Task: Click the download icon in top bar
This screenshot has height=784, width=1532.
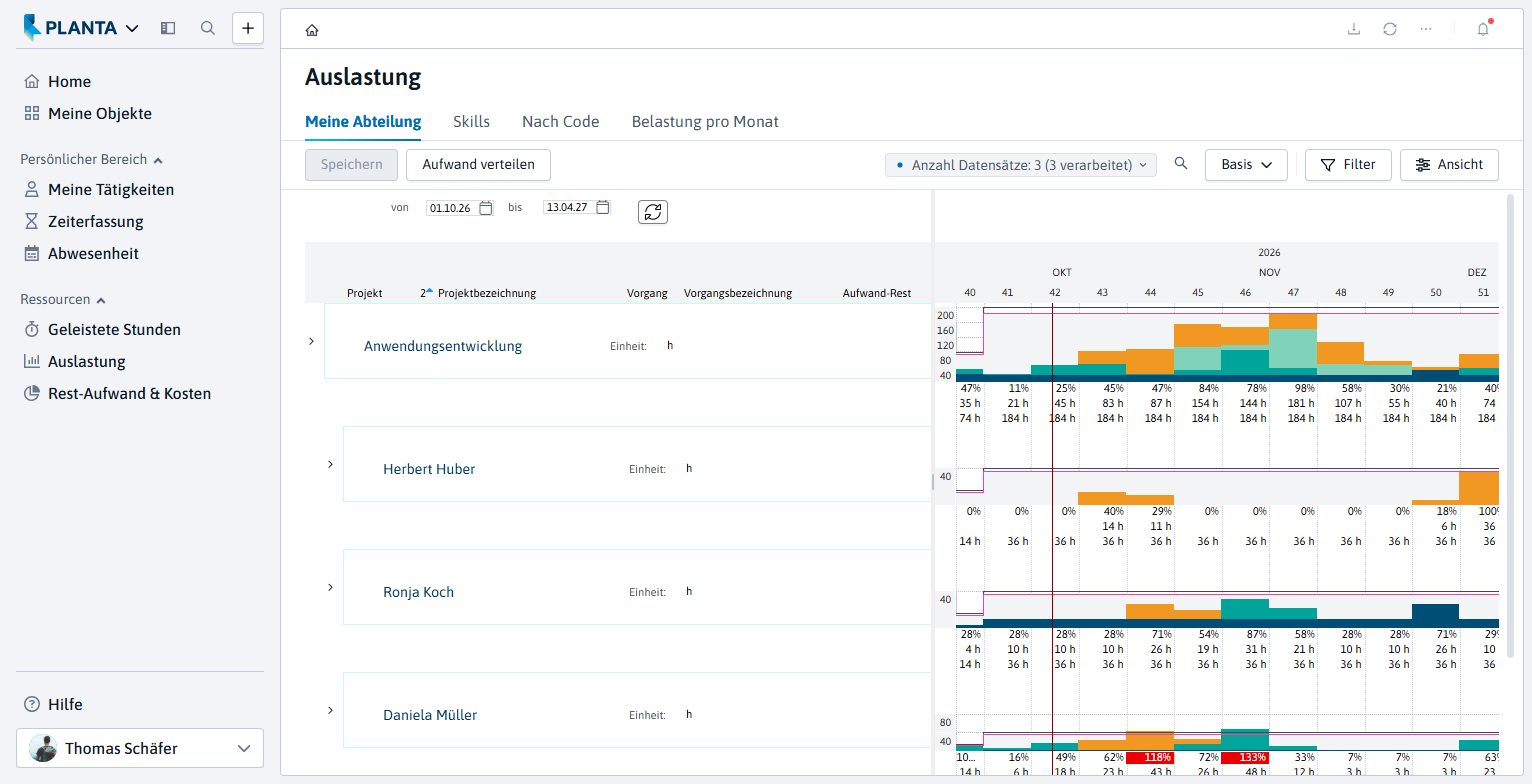Action: coord(1354,29)
